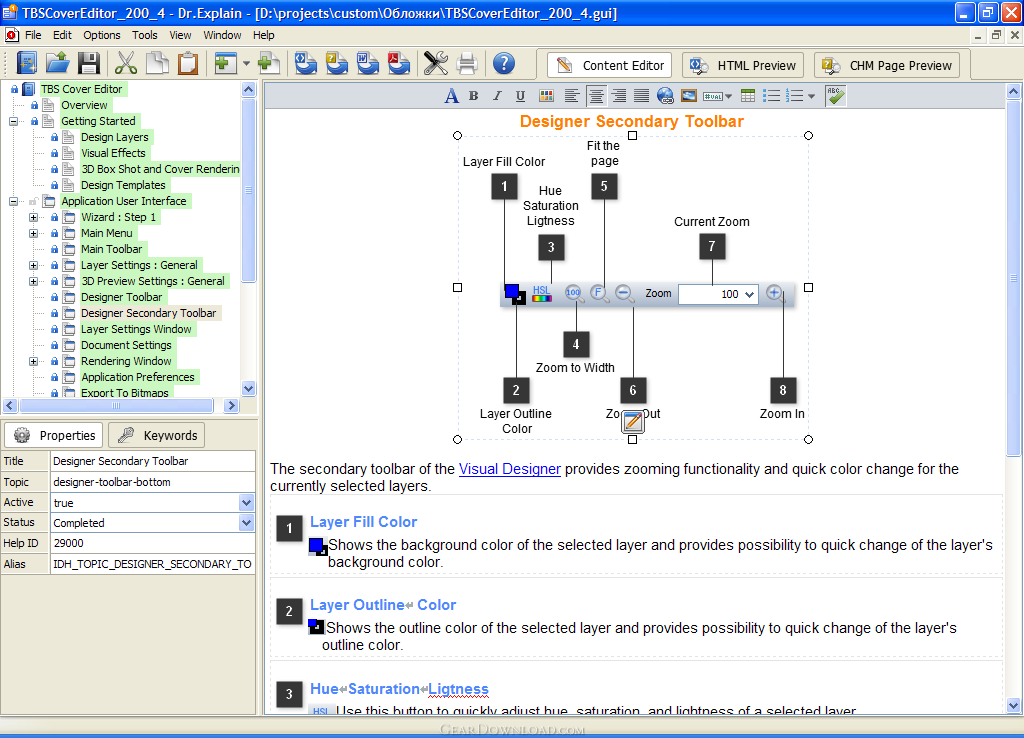1024x738 pixels.
Task: Open arrow next to add topic icon
Action: tap(246, 64)
